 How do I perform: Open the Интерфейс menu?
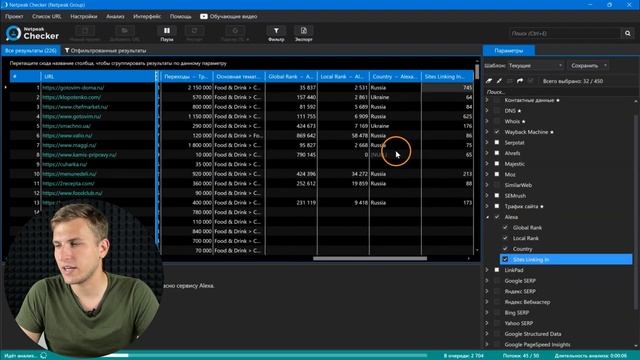point(147,16)
